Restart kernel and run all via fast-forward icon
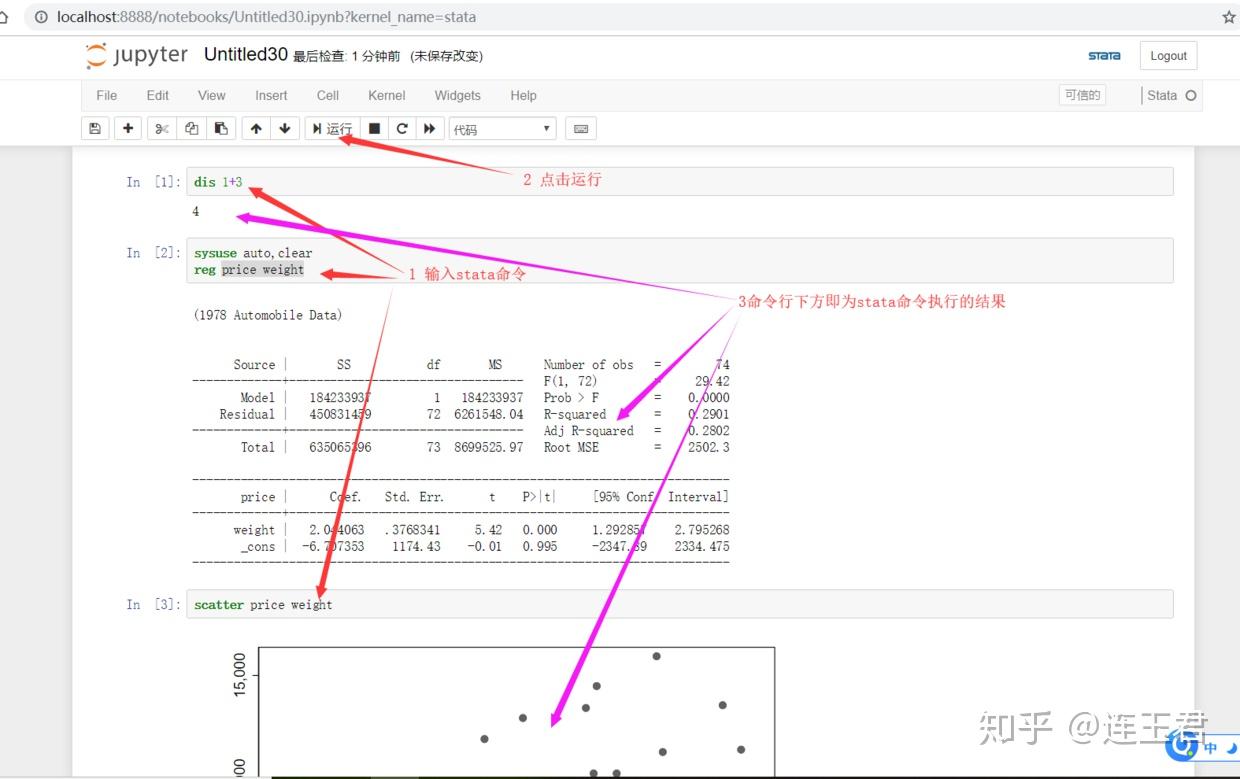1240x779 pixels. [x=429, y=128]
